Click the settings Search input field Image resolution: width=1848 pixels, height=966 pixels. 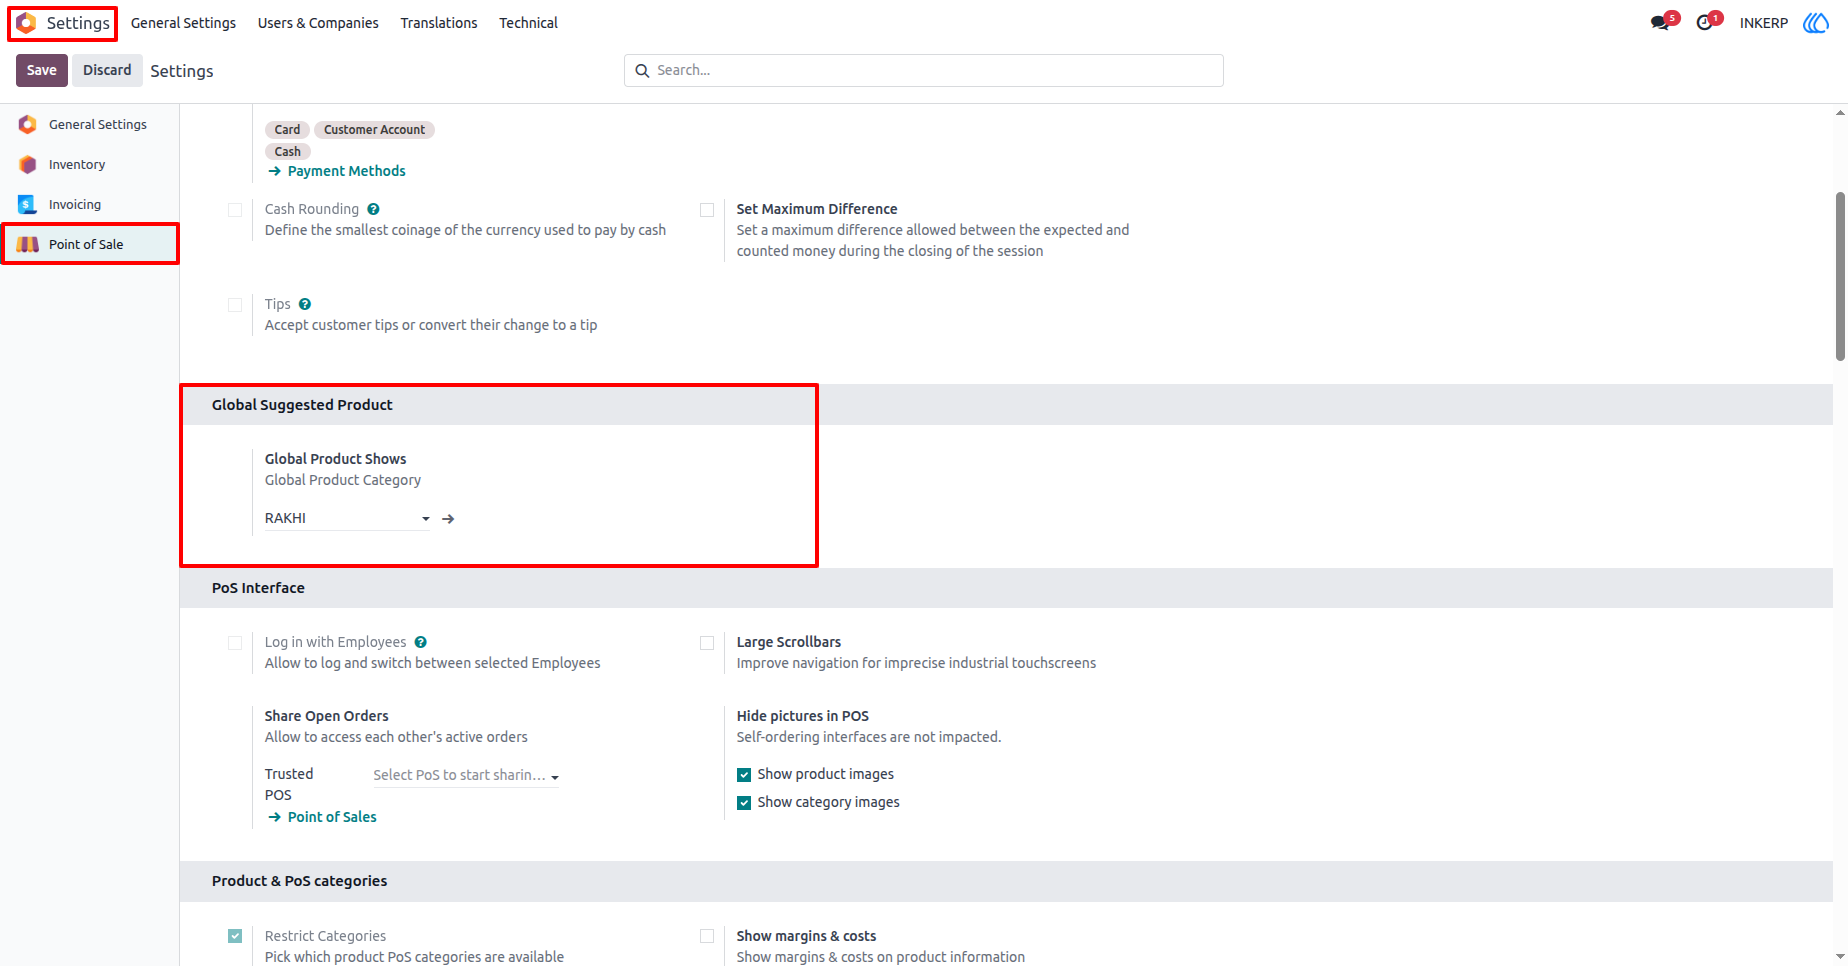coord(924,71)
